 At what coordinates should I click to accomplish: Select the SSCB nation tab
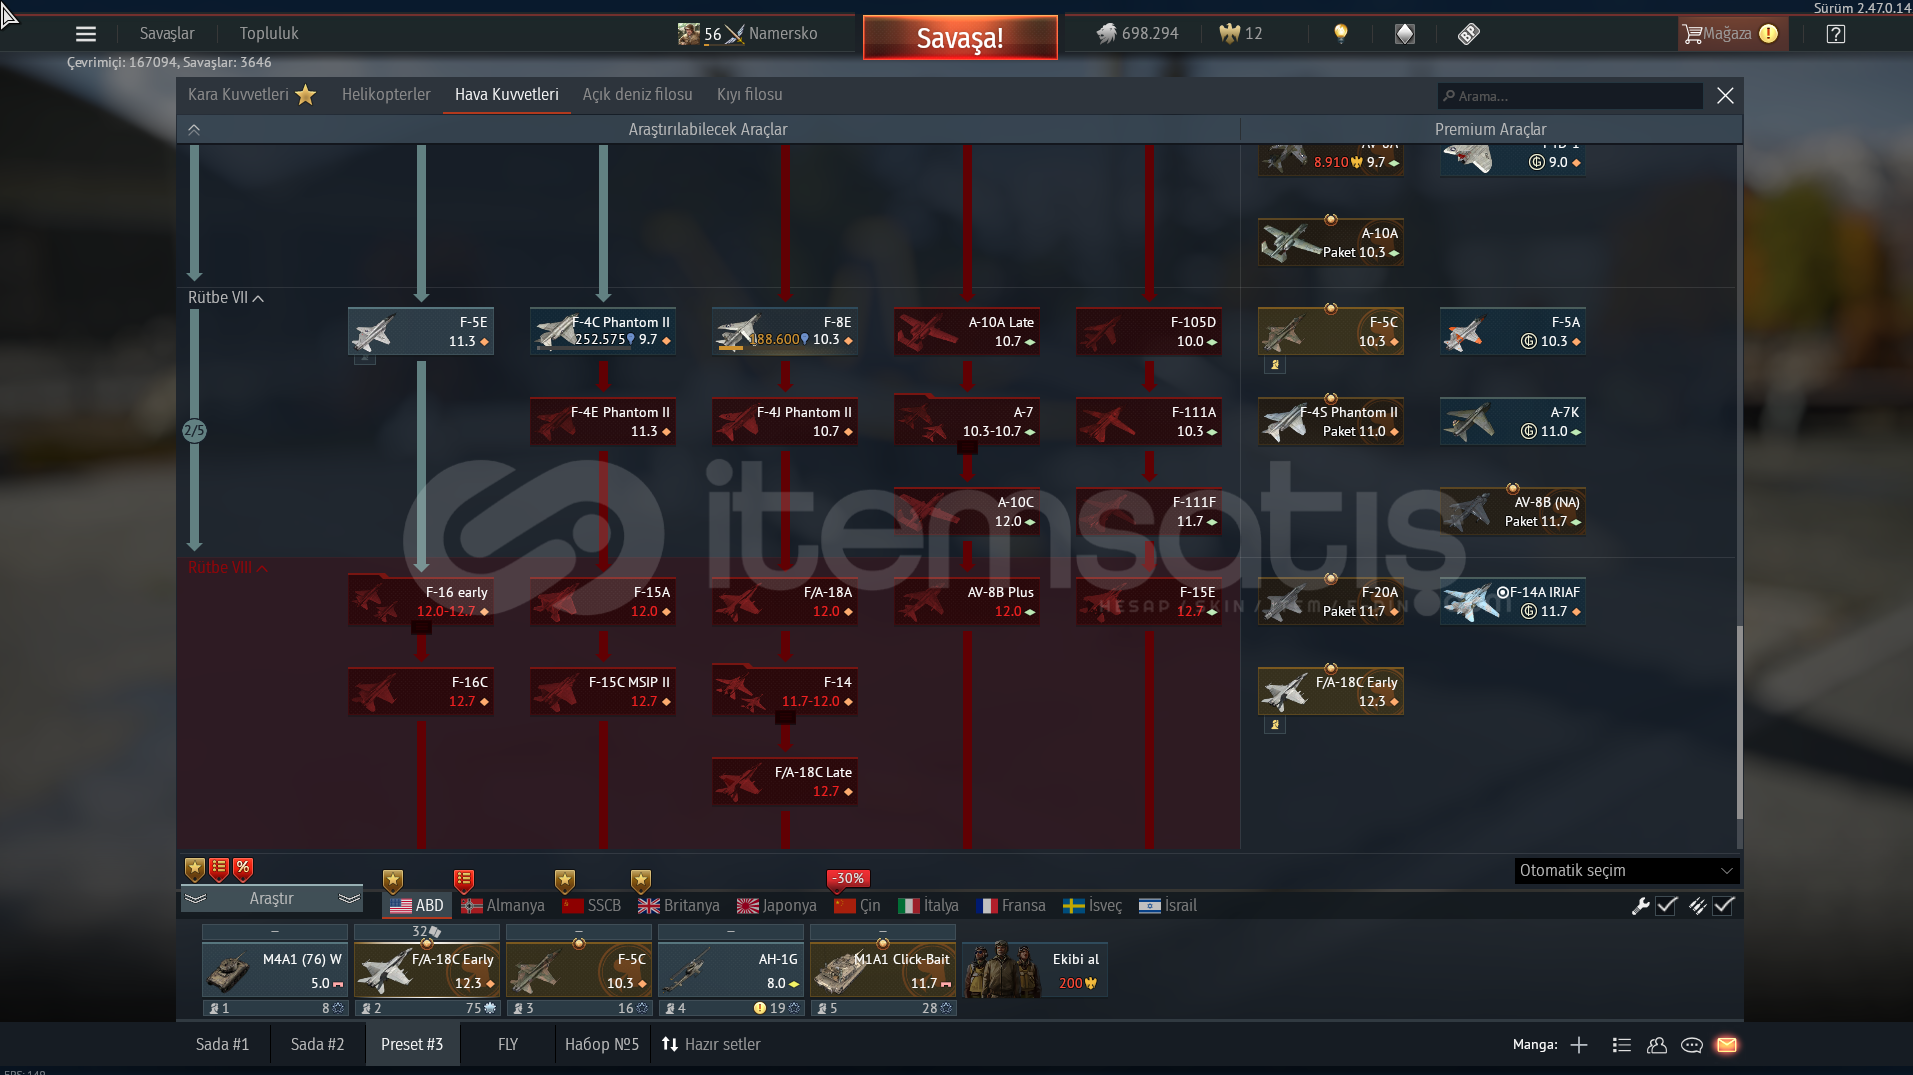(591, 906)
